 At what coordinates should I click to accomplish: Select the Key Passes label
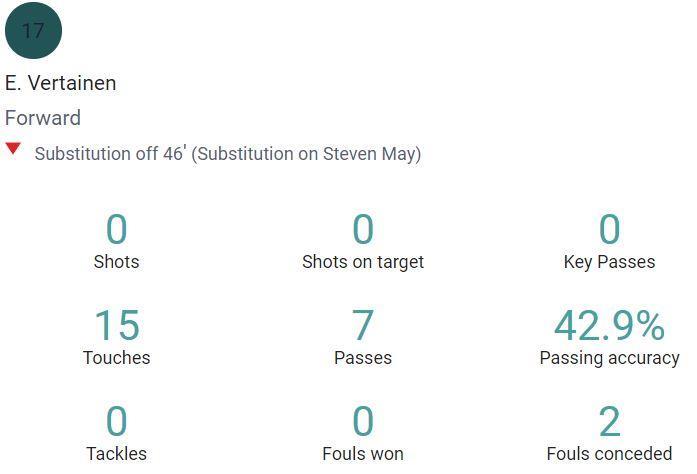click(609, 262)
